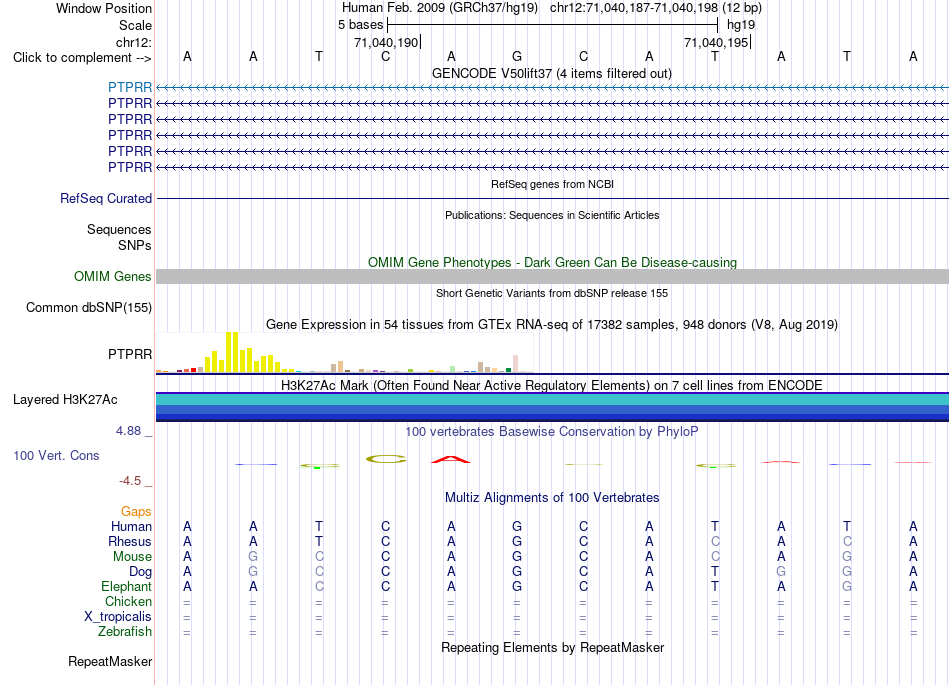Viewport: 950px width, 685px height.
Task: Click the PTPRR label beside the GTEx chart
Action: coord(130,354)
